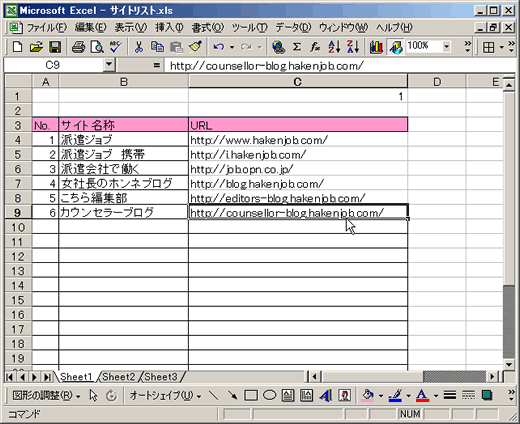Create a new workbook with New icon

[x=17, y=47]
